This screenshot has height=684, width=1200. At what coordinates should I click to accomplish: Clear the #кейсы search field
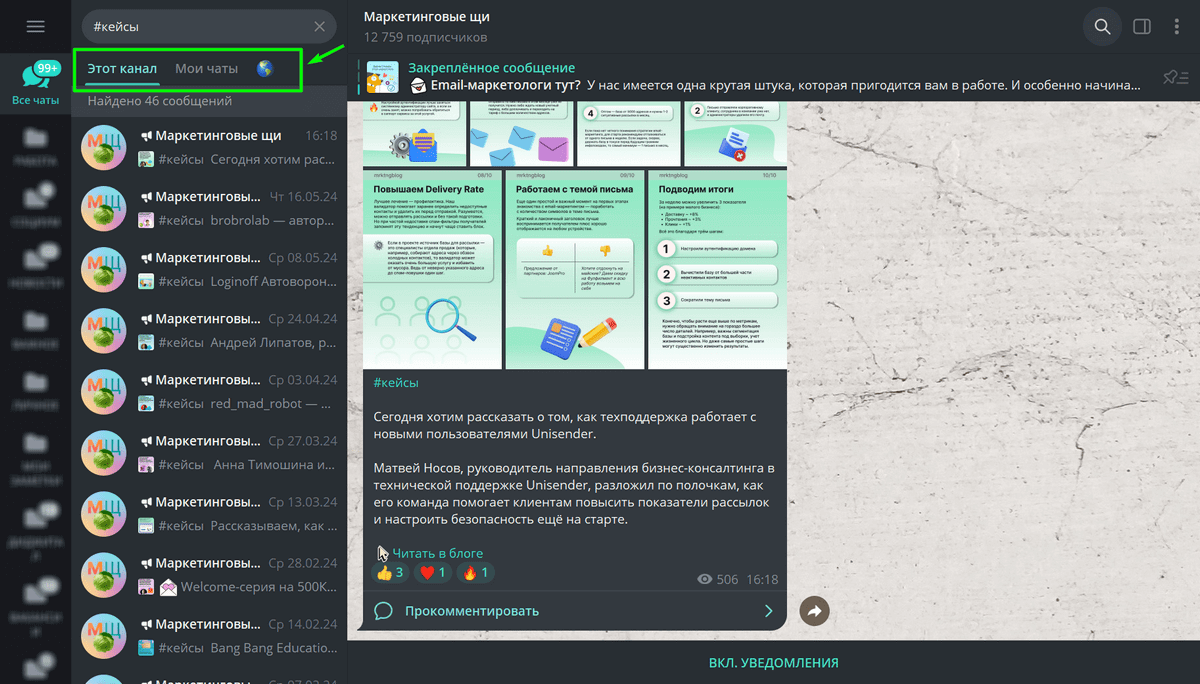coord(319,27)
